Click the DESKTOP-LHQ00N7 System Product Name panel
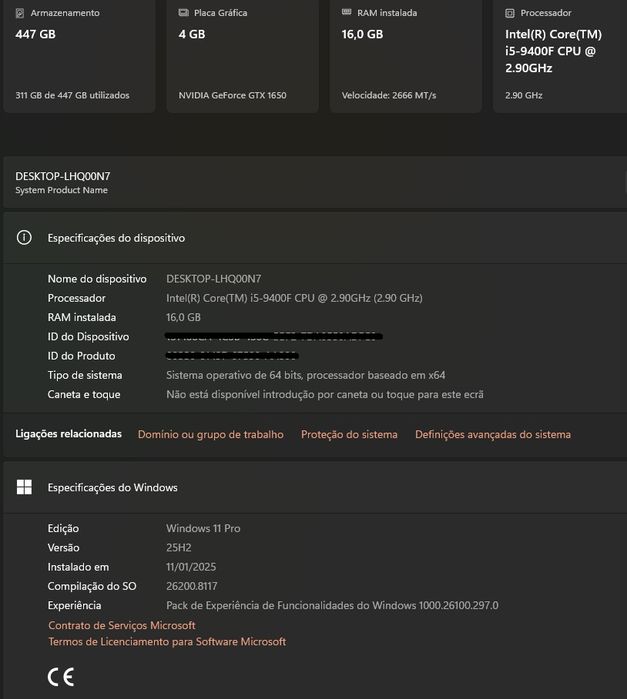This screenshot has height=699, width=627. (x=315, y=182)
